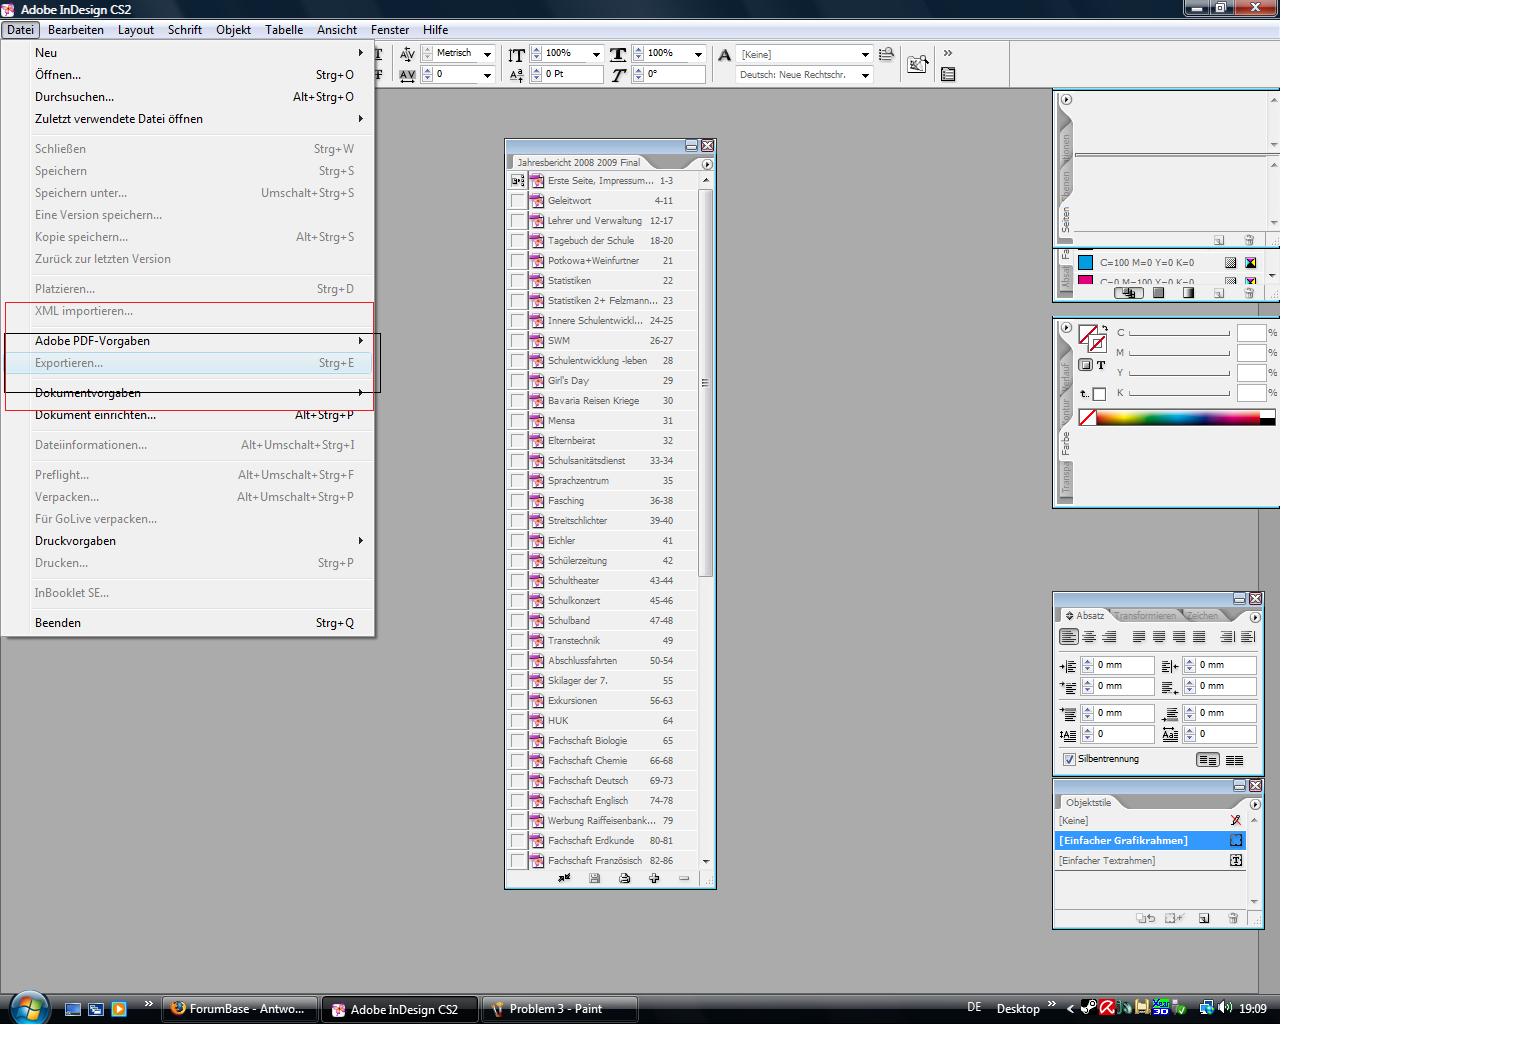The image size is (1519, 1058).
Task: Remove a document with the minus icon in book panel
Action: pos(684,878)
